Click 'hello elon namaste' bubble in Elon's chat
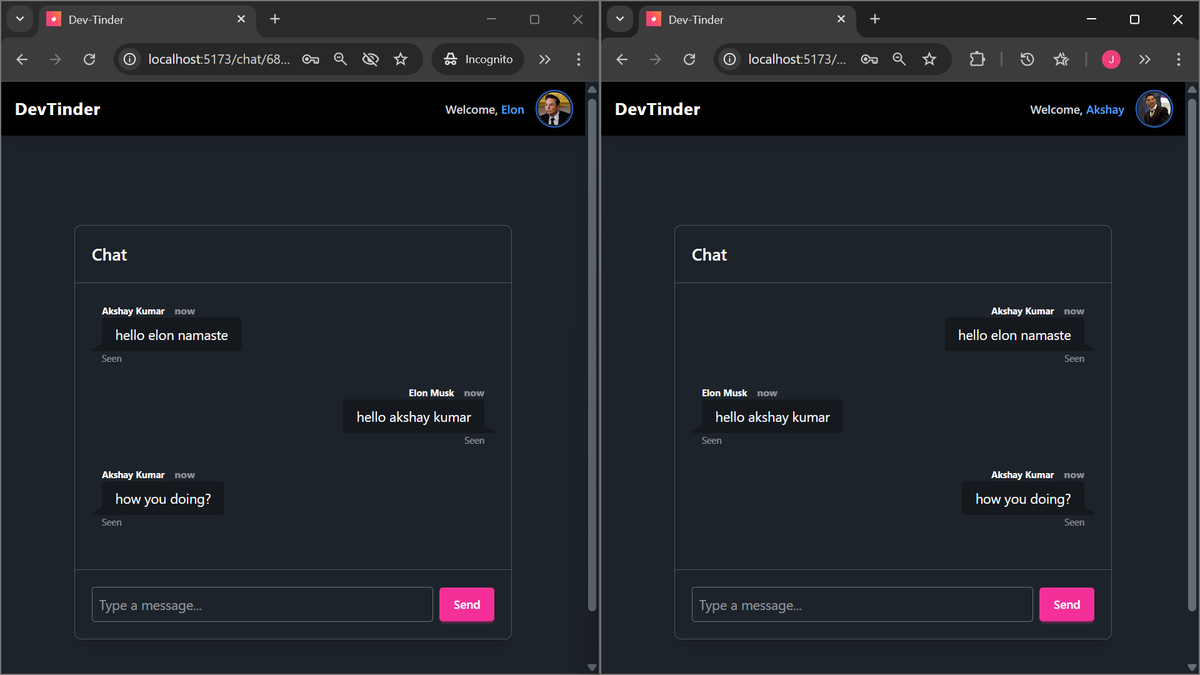 point(171,335)
